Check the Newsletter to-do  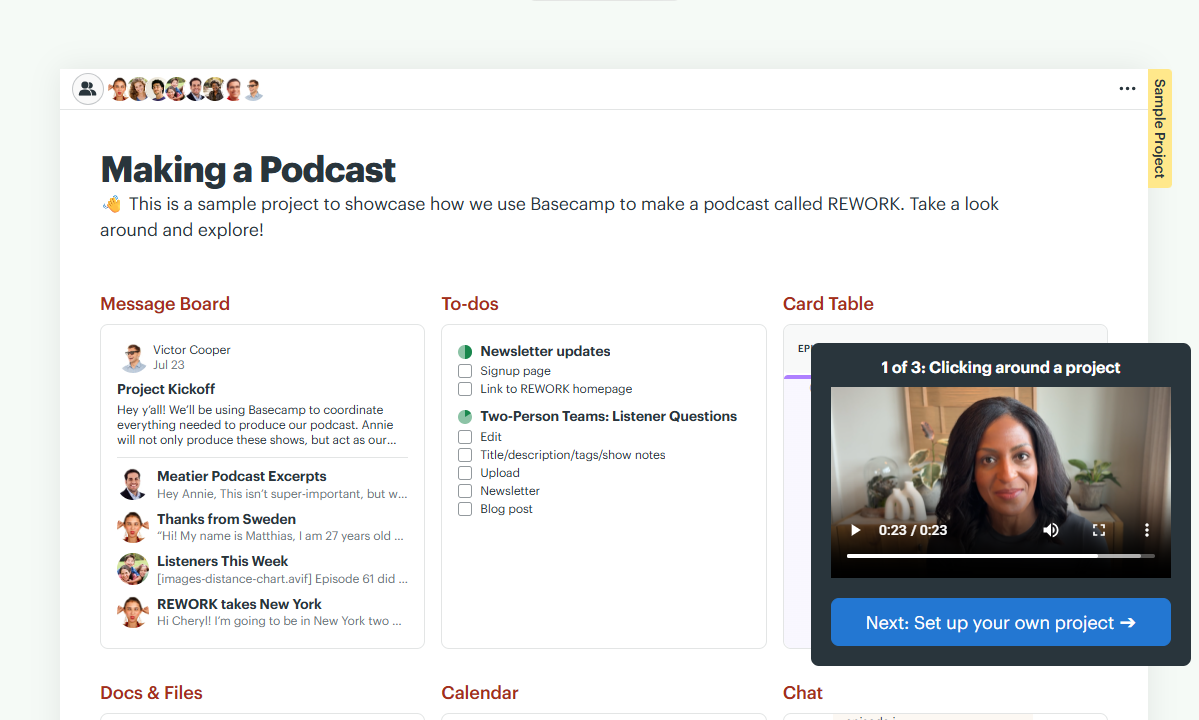tap(465, 491)
